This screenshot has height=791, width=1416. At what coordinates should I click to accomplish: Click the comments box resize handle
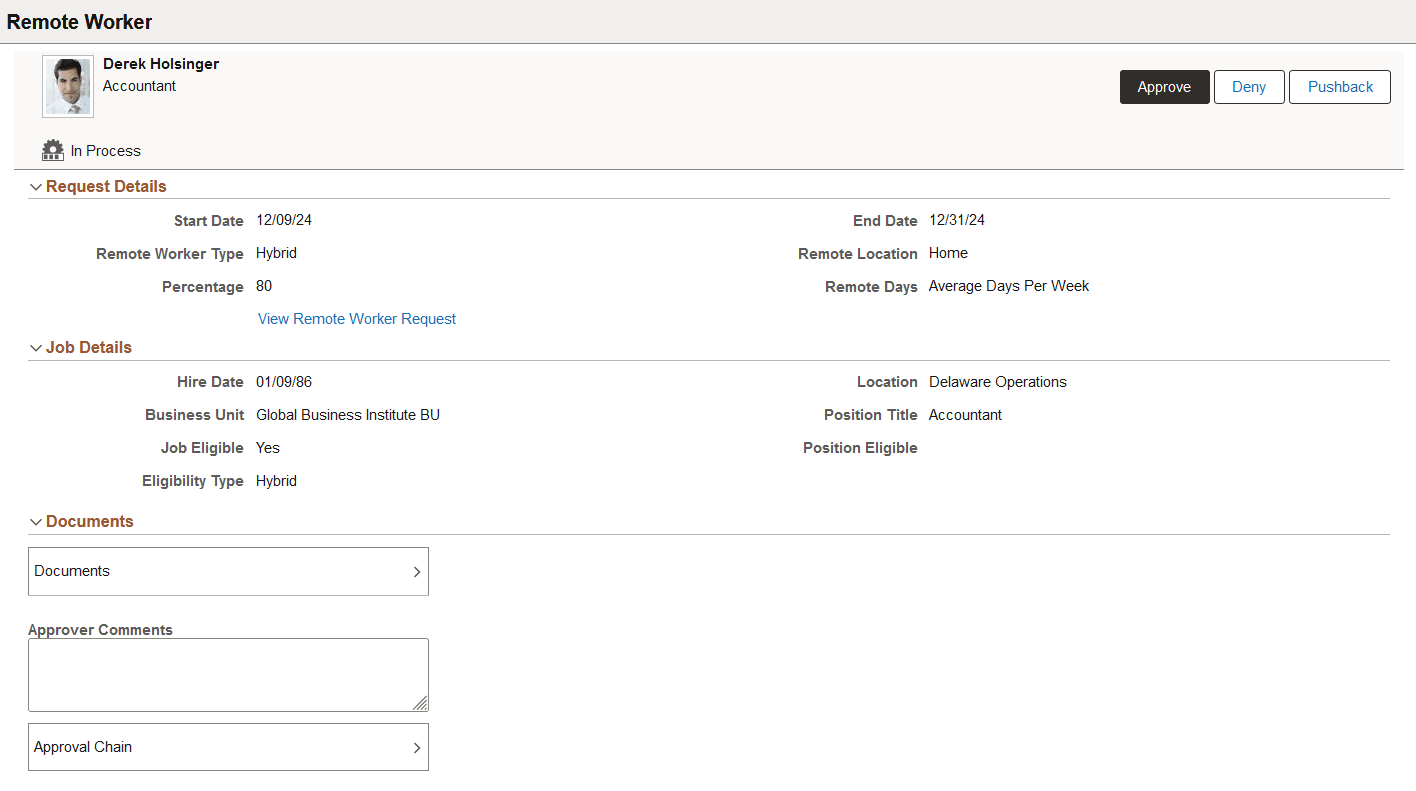pos(422,704)
